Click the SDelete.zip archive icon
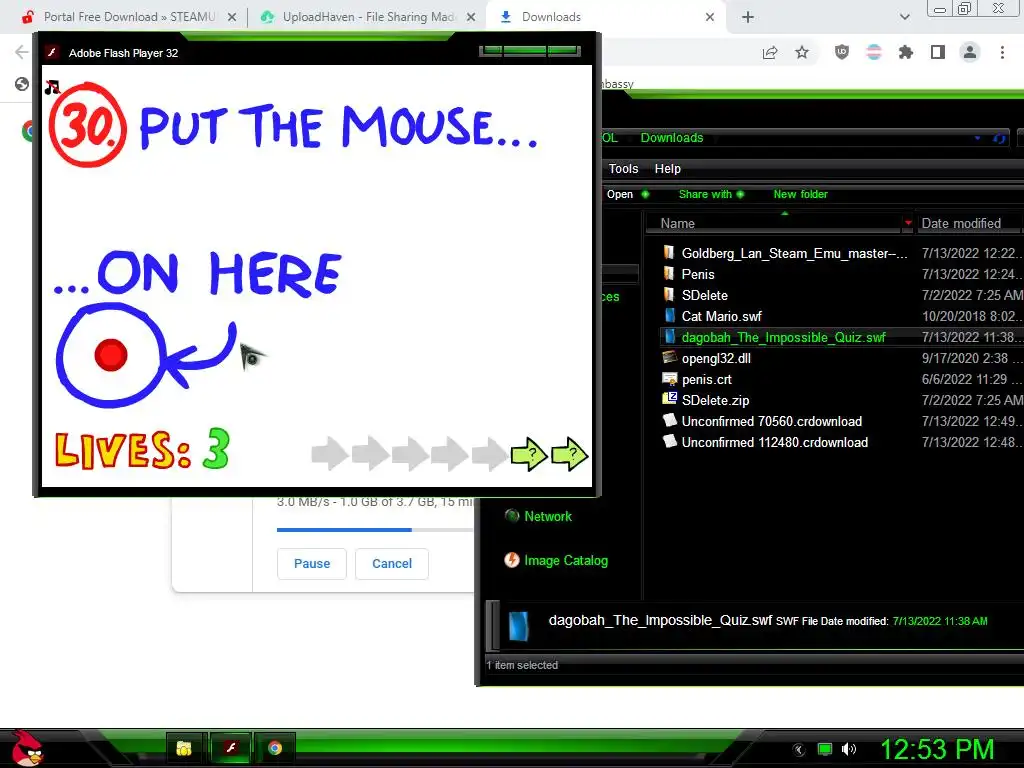The height and width of the screenshot is (768, 1024). [669, 399]
